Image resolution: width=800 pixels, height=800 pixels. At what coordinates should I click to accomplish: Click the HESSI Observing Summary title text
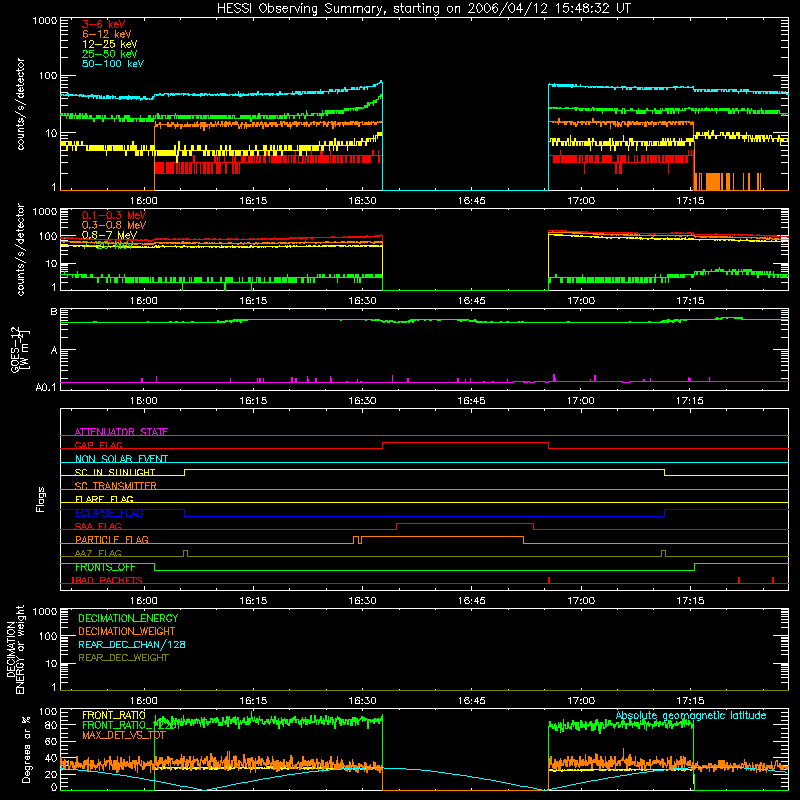[x=423, y=8]
